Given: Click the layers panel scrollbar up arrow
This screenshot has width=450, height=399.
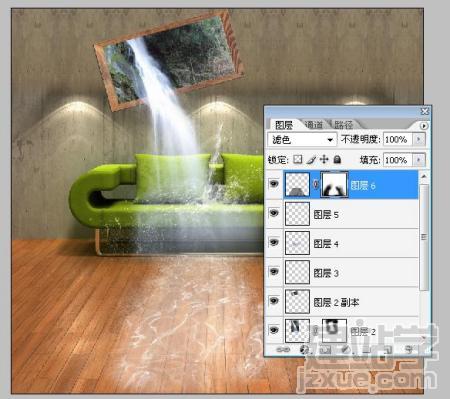Looking at the screenshot, I should [x=424, y=176].
